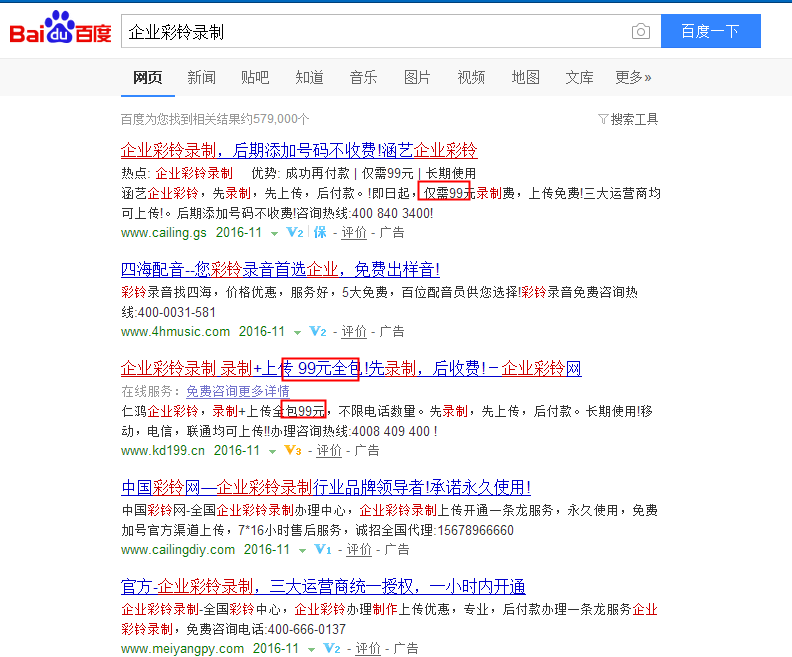Click 免费咨询更多详情 link
Screen dimensions: 792x657
tap(238, 391)
